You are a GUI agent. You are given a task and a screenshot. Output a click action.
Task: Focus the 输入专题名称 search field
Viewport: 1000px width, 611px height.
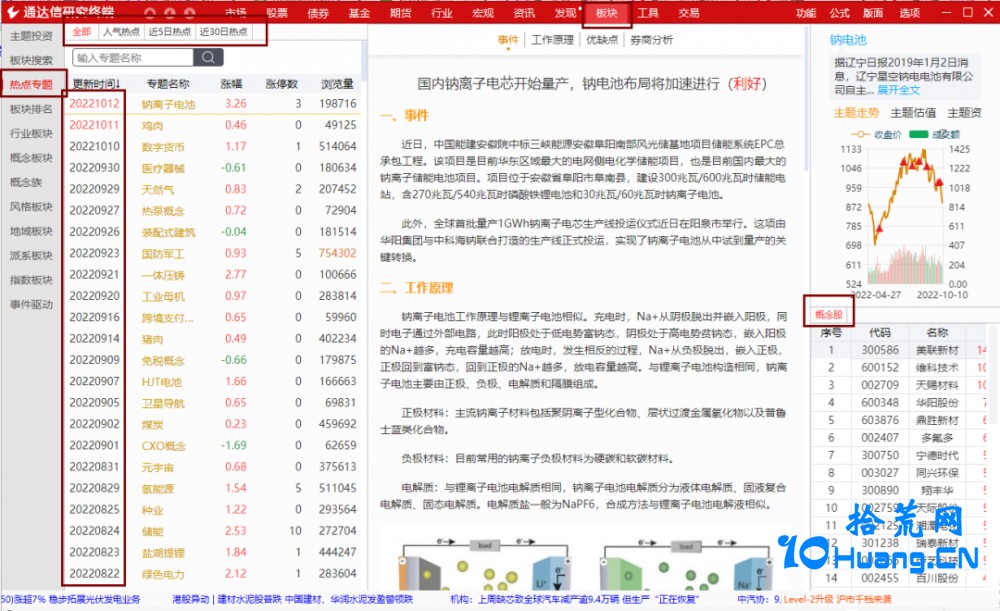click(x=133, y=57)
